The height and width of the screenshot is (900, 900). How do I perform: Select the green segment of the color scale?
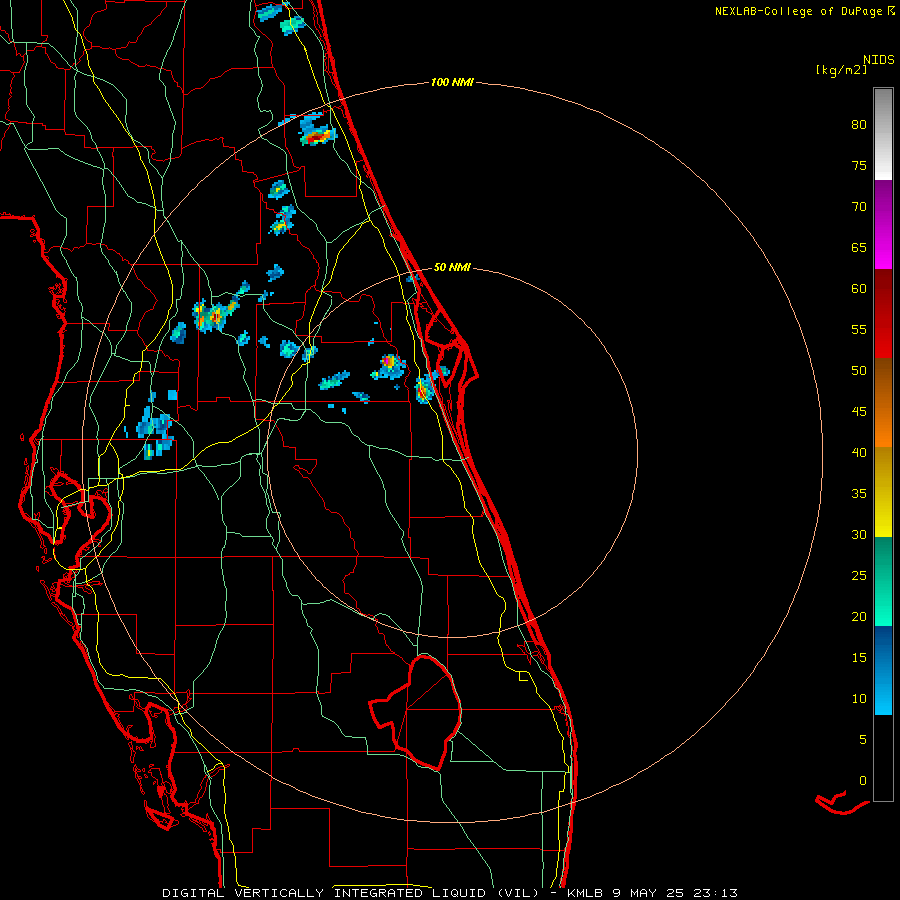click(883, 581)
